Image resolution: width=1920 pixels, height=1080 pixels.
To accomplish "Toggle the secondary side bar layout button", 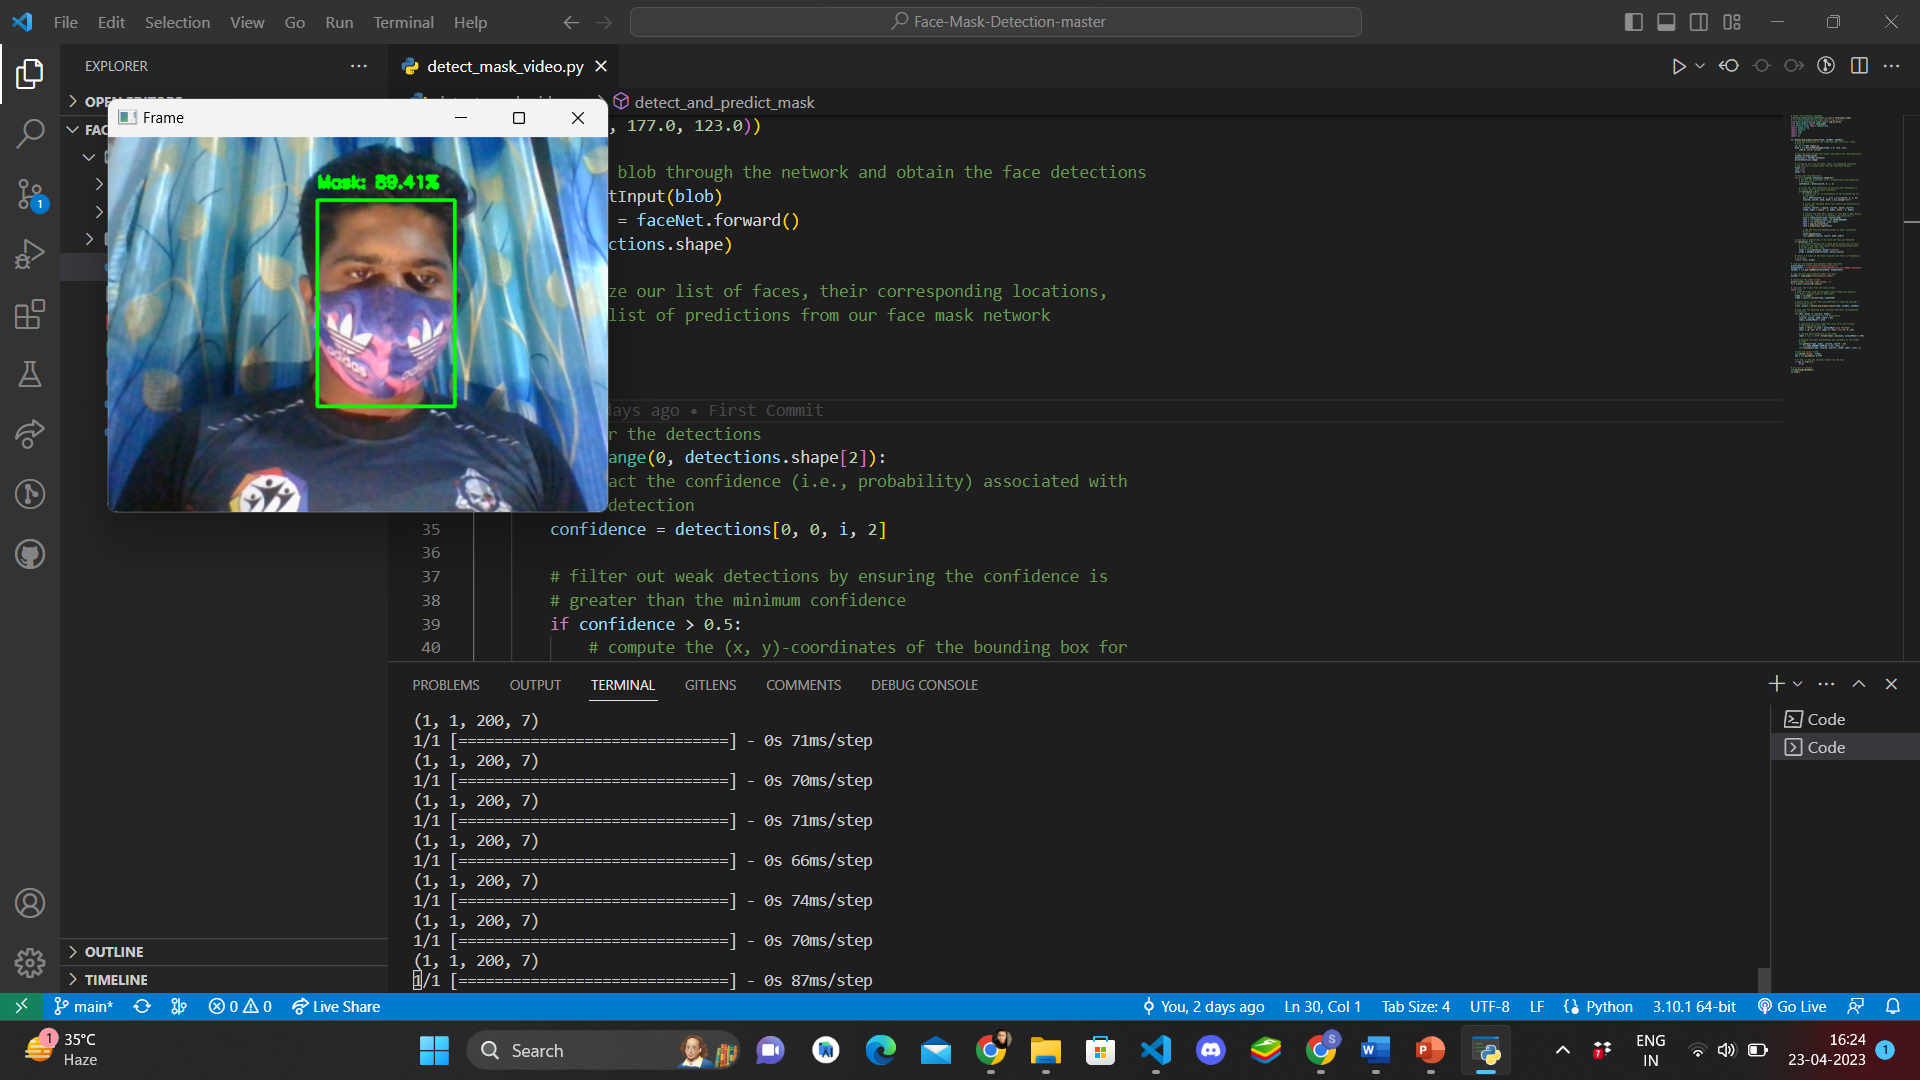I will point(1699,22).
